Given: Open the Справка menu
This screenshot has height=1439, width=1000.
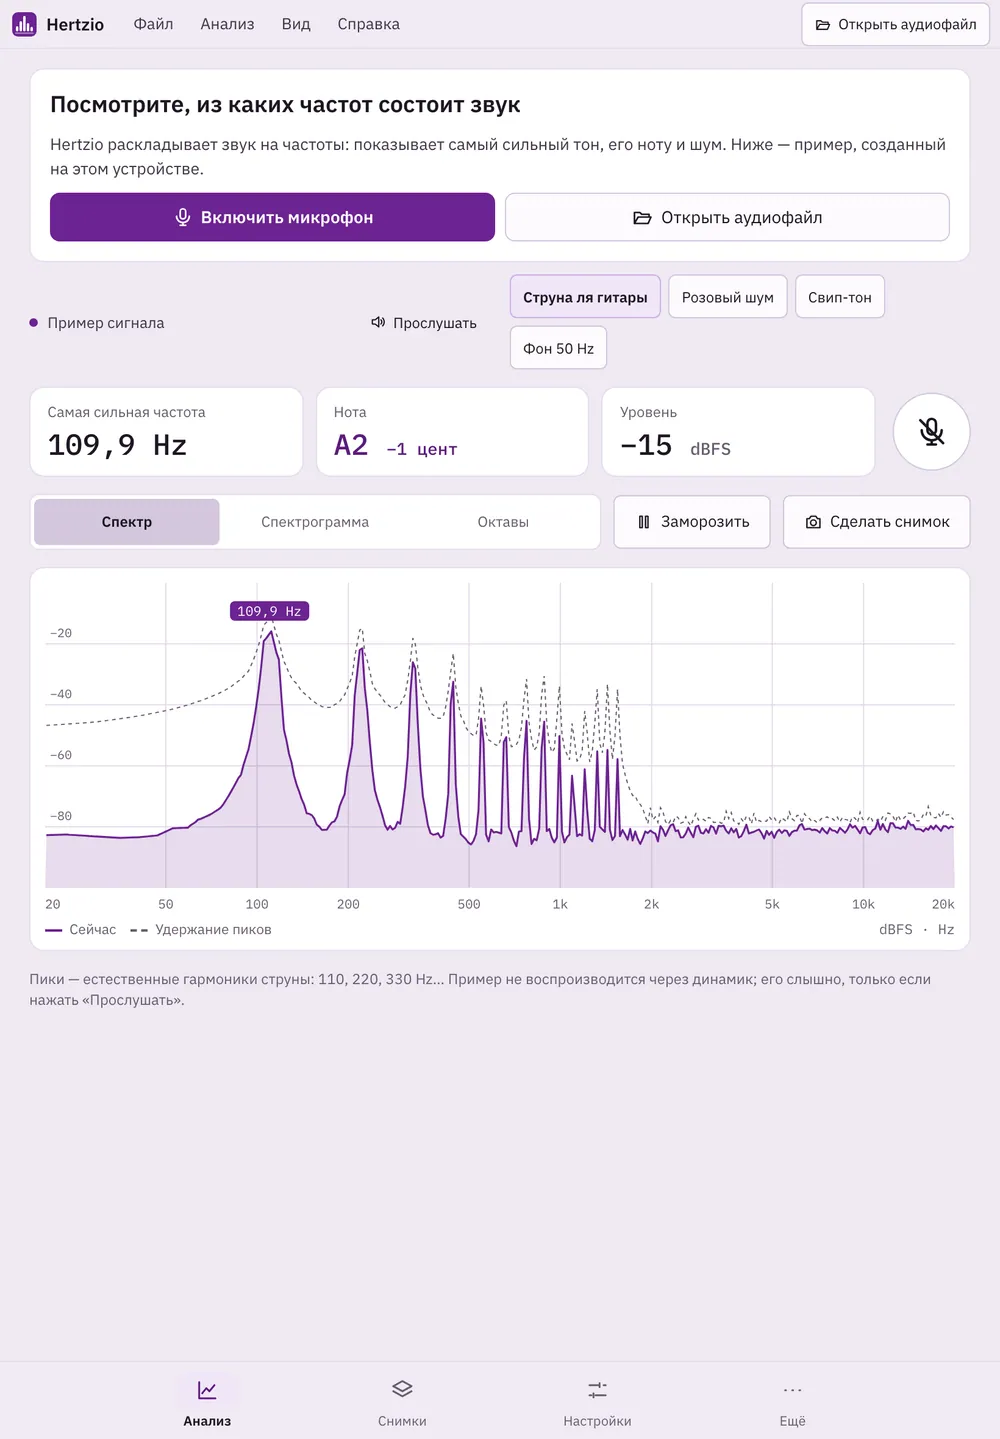Looking at the screenshot, I should 368,24.
